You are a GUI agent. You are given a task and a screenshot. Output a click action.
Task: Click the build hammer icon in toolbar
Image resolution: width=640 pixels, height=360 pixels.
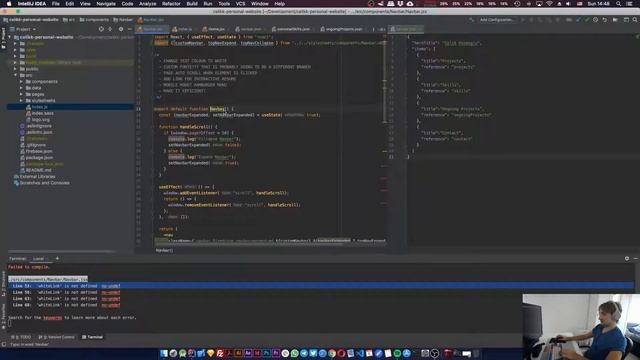(x=472, y=20)
